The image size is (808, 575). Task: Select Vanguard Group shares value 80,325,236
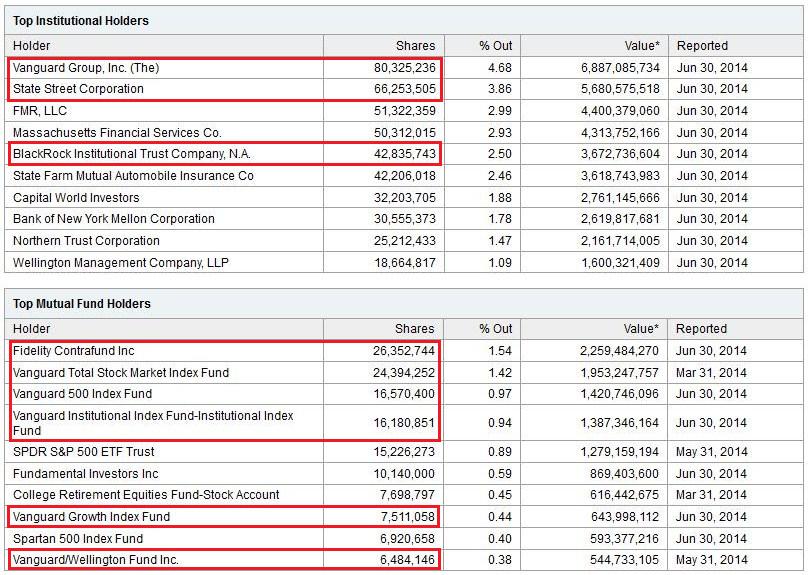405,67
